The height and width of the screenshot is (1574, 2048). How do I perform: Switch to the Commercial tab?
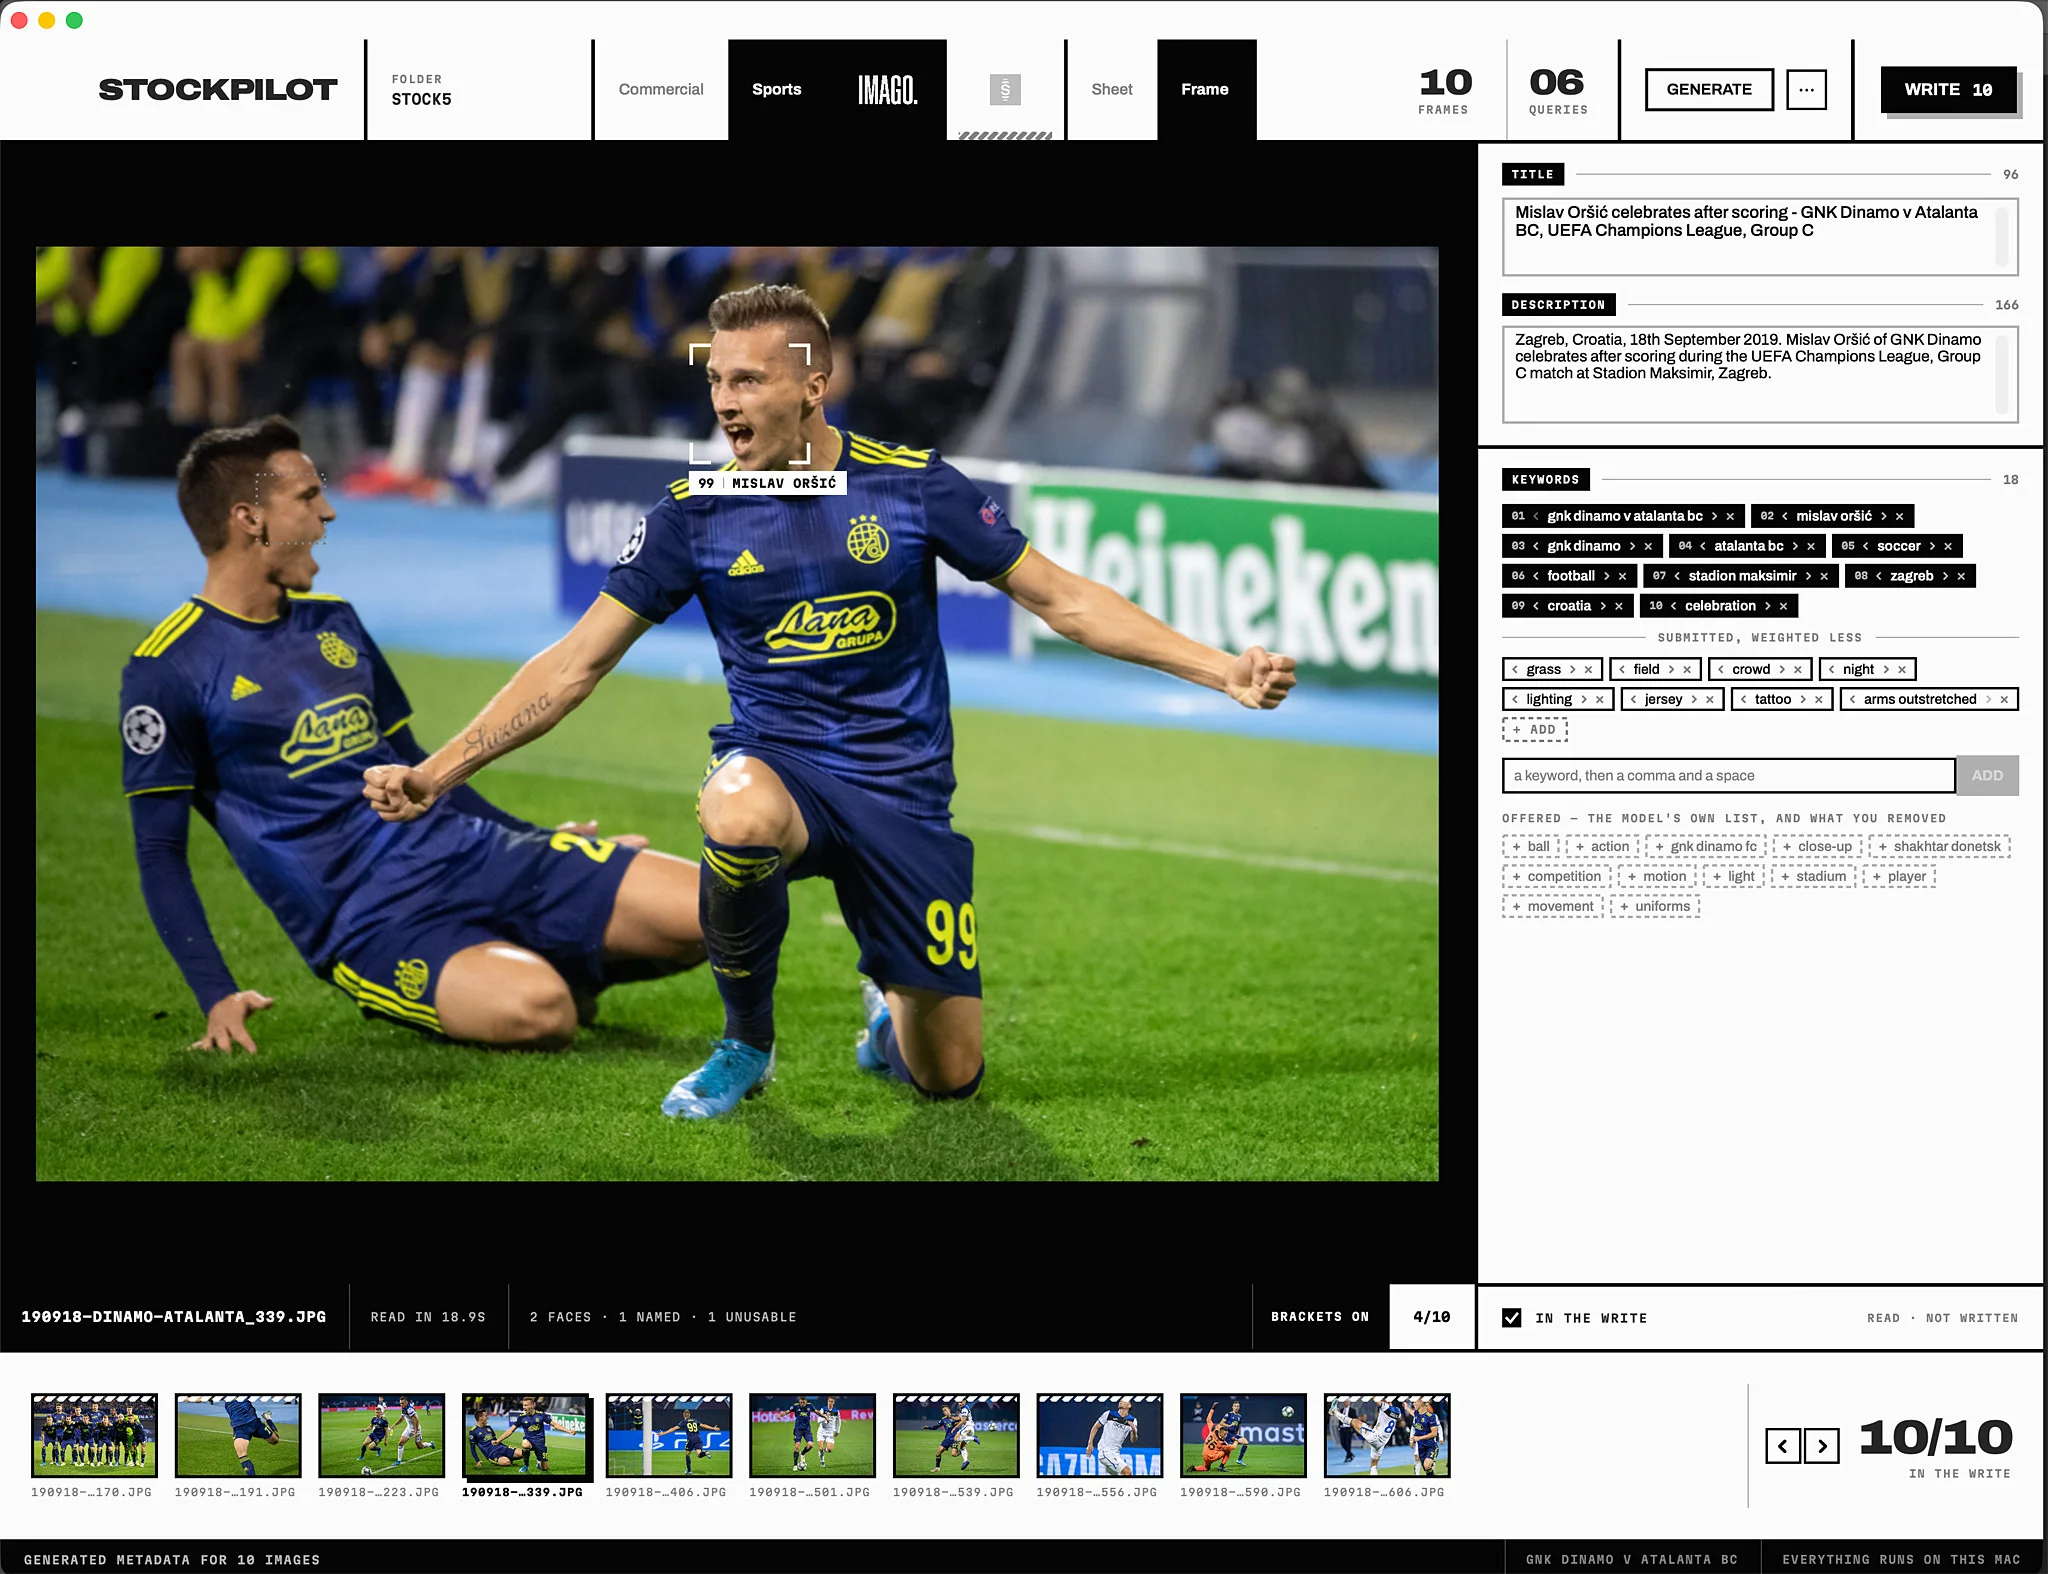coord(661,89)
